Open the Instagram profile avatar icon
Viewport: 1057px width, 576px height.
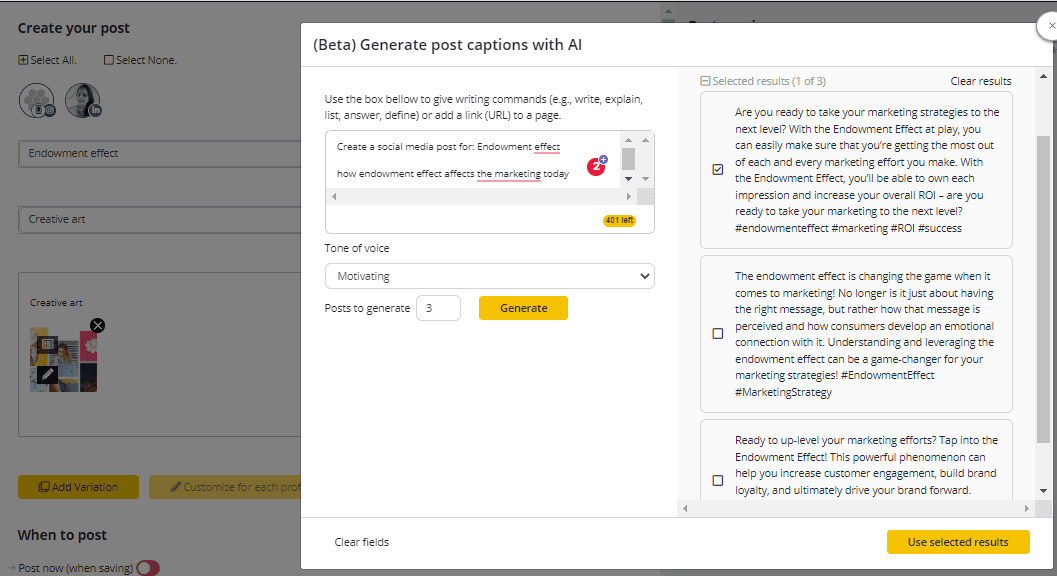click(x=37, y=100)
